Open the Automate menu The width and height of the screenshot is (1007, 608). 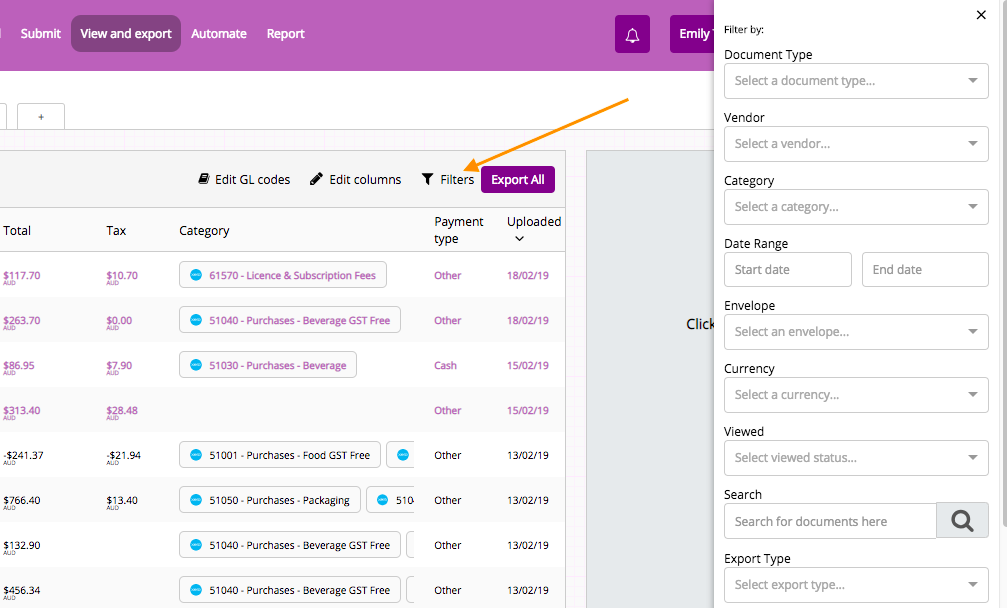pyautogui.click(x=218, y=33)
